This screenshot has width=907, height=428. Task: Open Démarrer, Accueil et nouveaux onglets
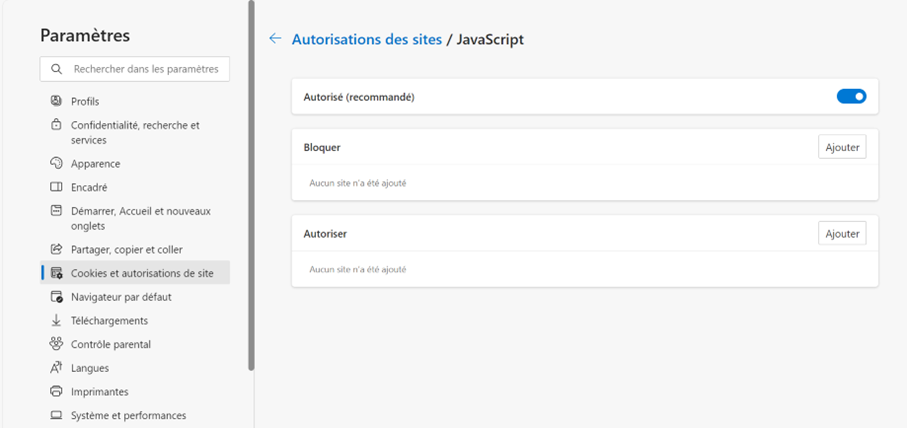tap(140, 218)
